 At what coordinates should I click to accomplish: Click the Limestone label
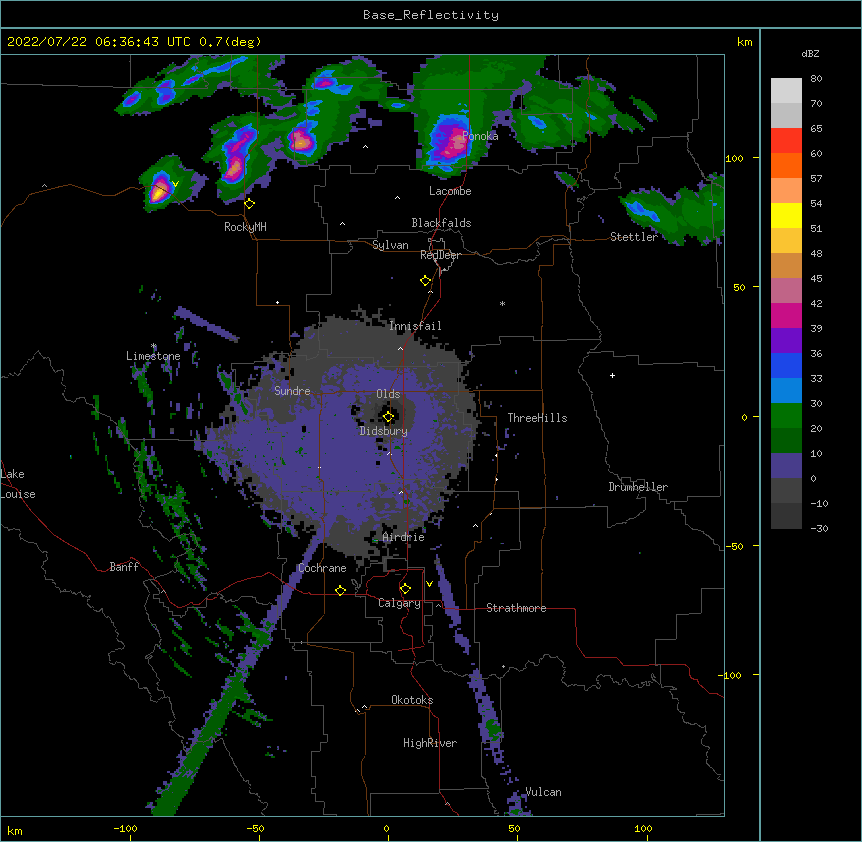pos(153,356)
